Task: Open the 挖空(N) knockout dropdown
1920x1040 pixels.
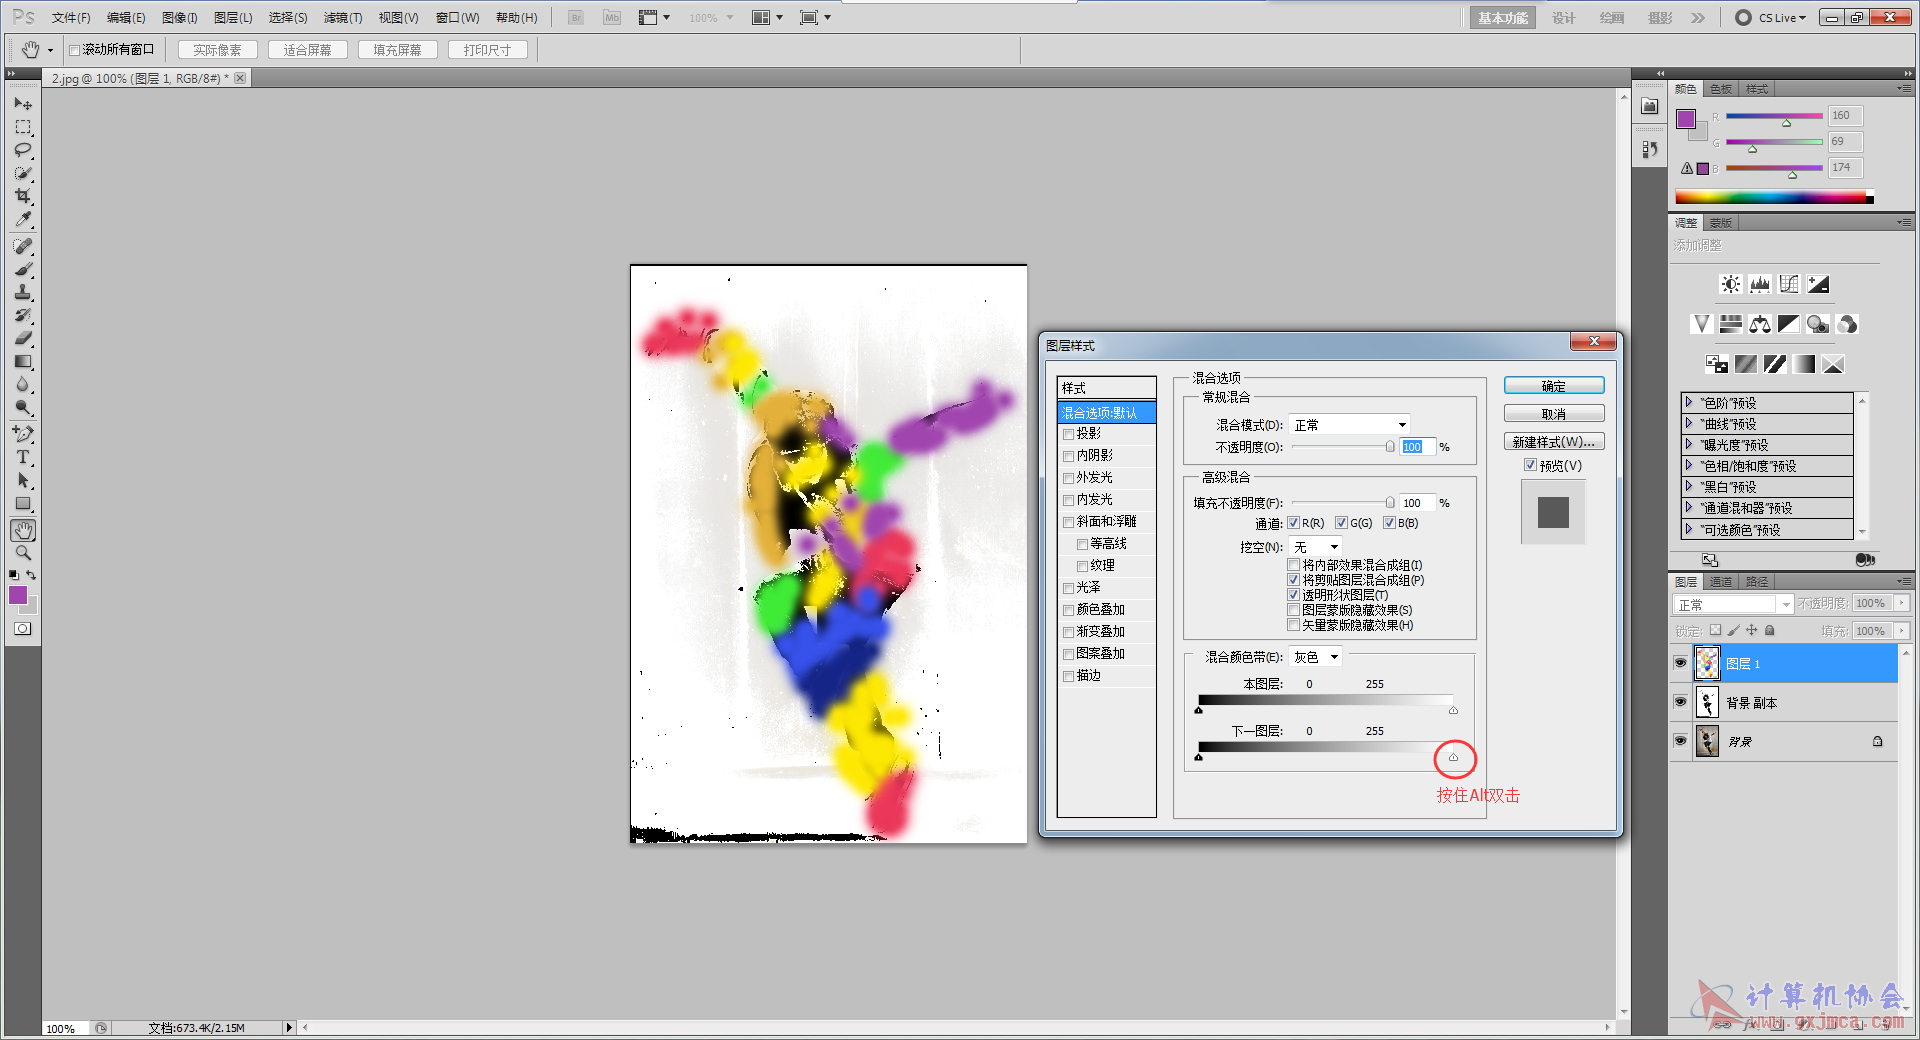Action: click(1315, 547)
